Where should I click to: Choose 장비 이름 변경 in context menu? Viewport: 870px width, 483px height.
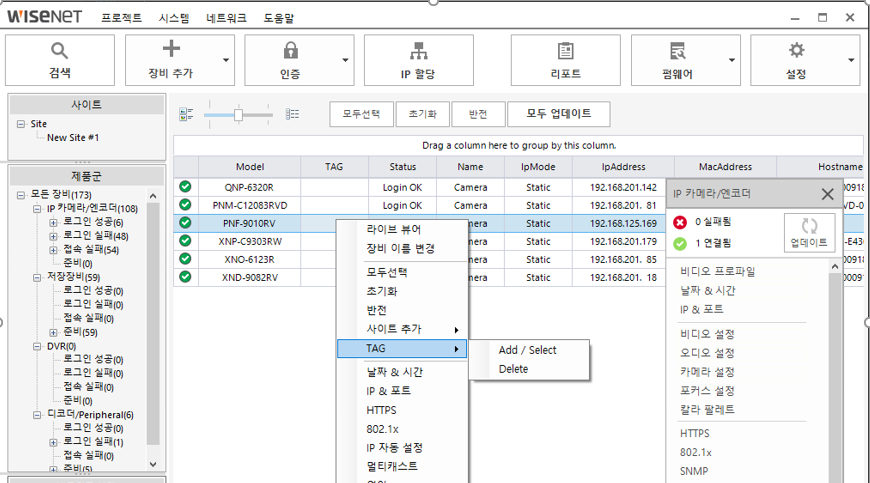pyautogui.click(x=402, y=248)
